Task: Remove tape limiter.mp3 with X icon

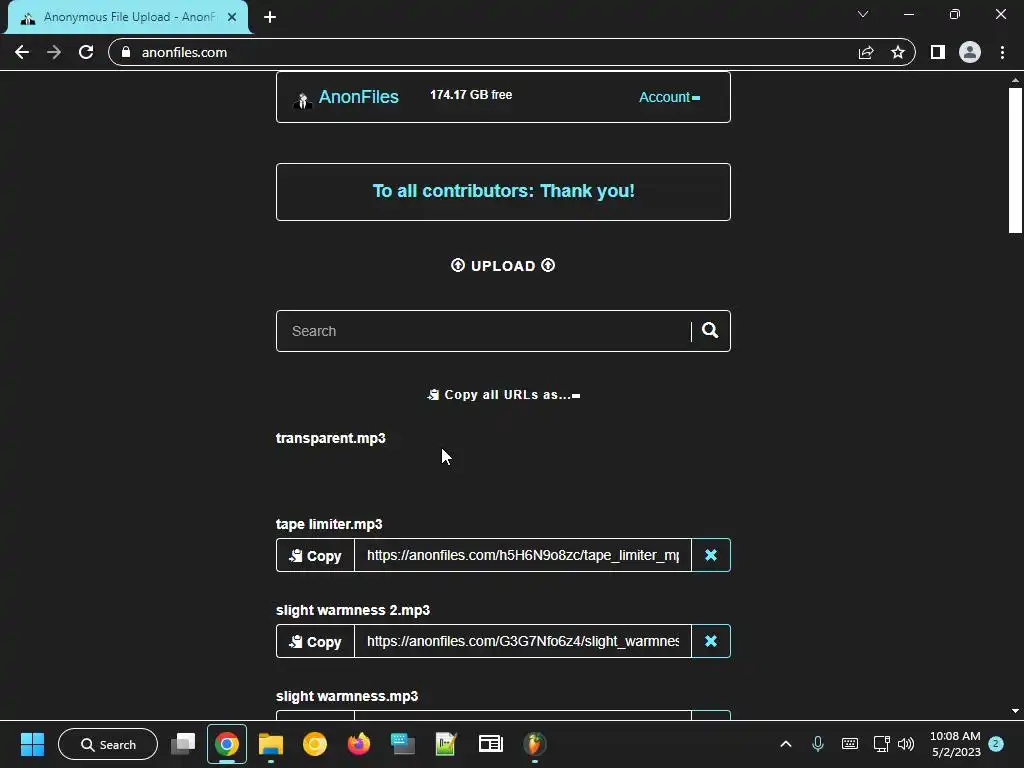Action: point(711,555)
